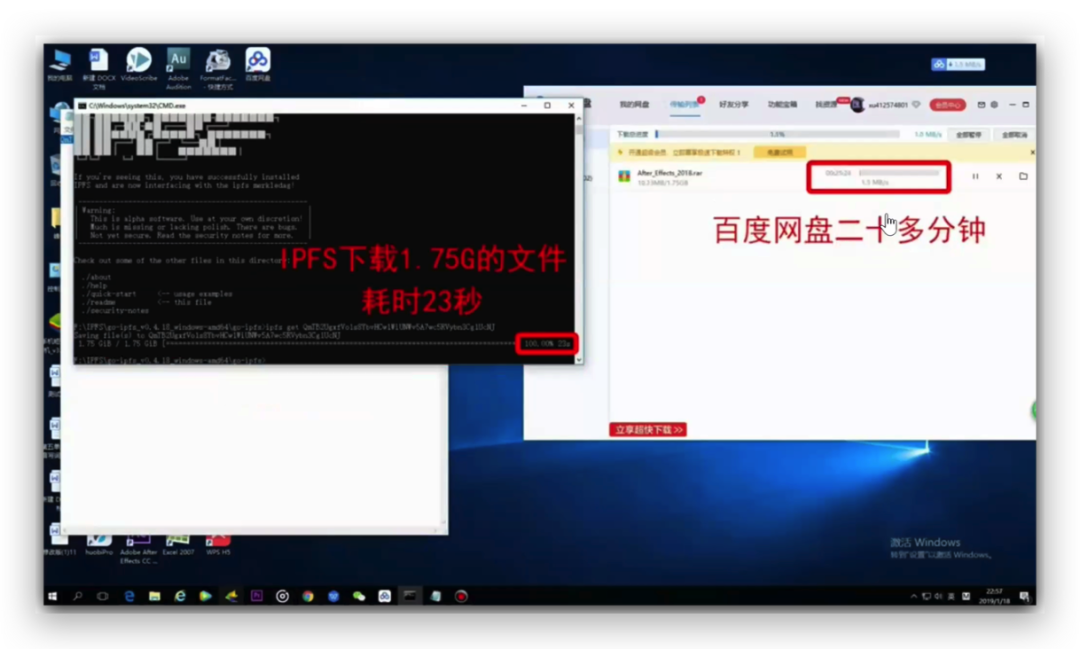Open the huobiPro desktop shortcut

99,545
